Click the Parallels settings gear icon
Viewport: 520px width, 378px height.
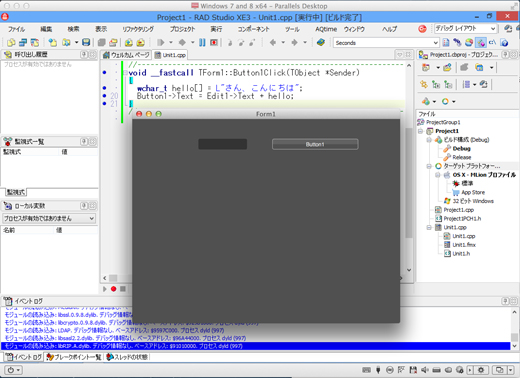coord(481,370)
